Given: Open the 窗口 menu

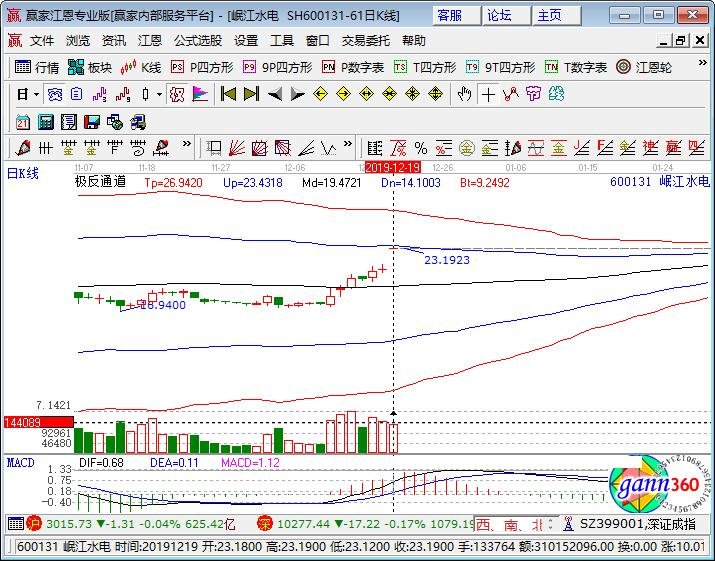Looking at the screenshot, I should pos(317,41).
